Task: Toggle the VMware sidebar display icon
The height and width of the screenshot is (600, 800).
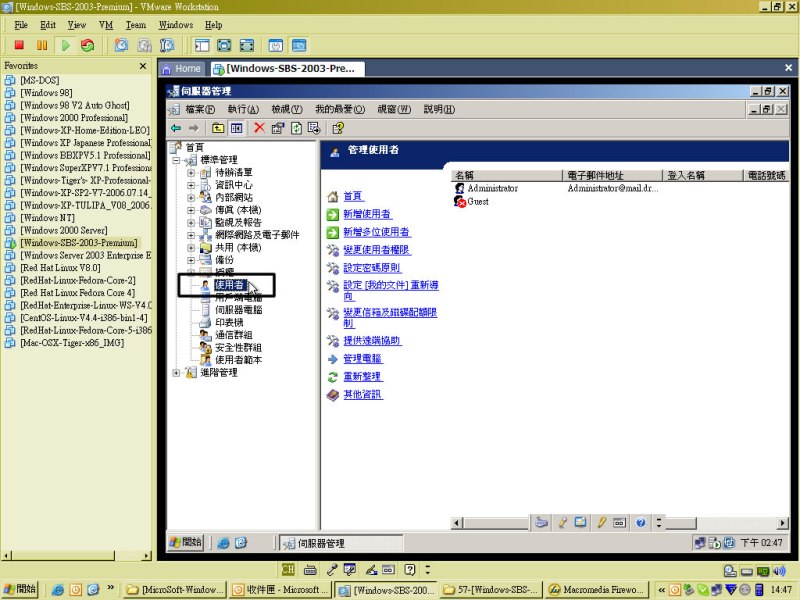Action: 202,45
